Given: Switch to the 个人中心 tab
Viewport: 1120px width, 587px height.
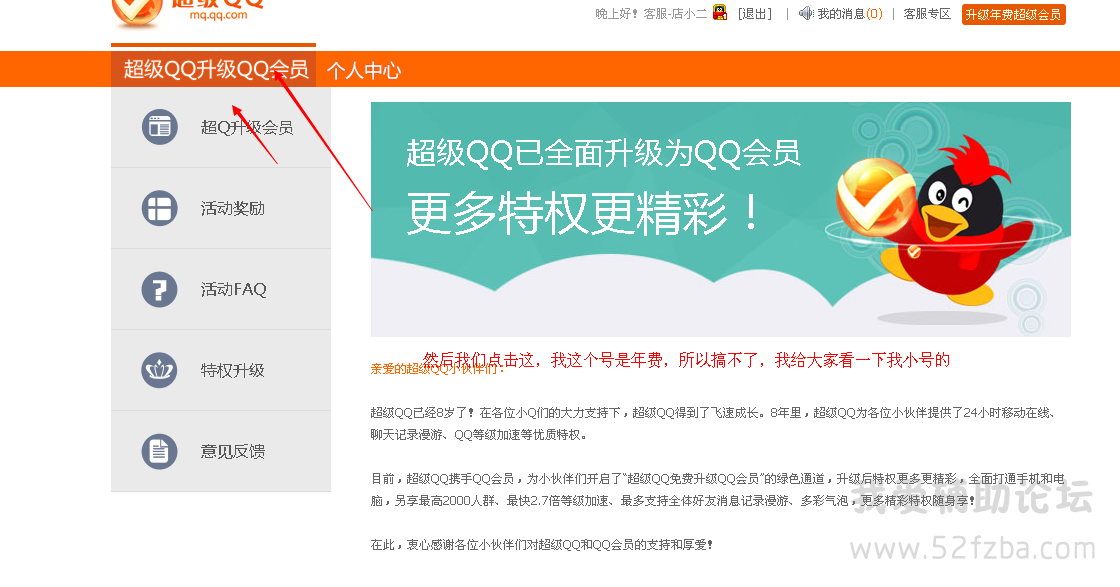Looking at the screenshot, I should click(x=364, y=70).
